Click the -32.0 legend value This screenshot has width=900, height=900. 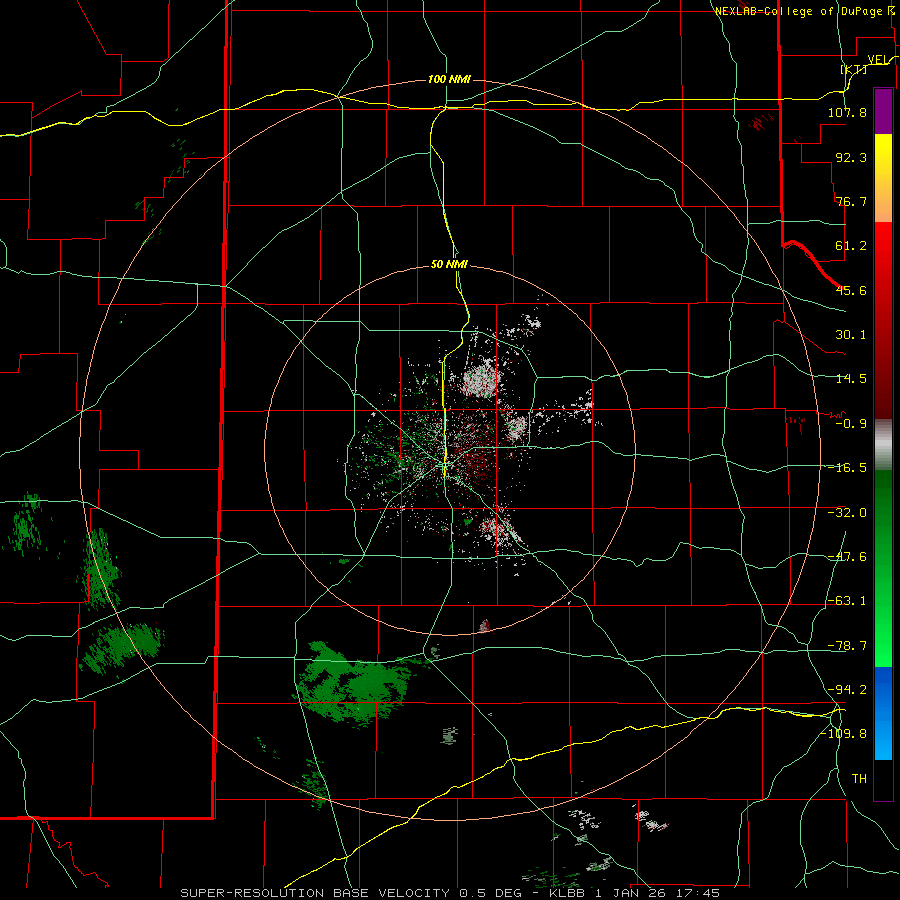click(847, 513)
